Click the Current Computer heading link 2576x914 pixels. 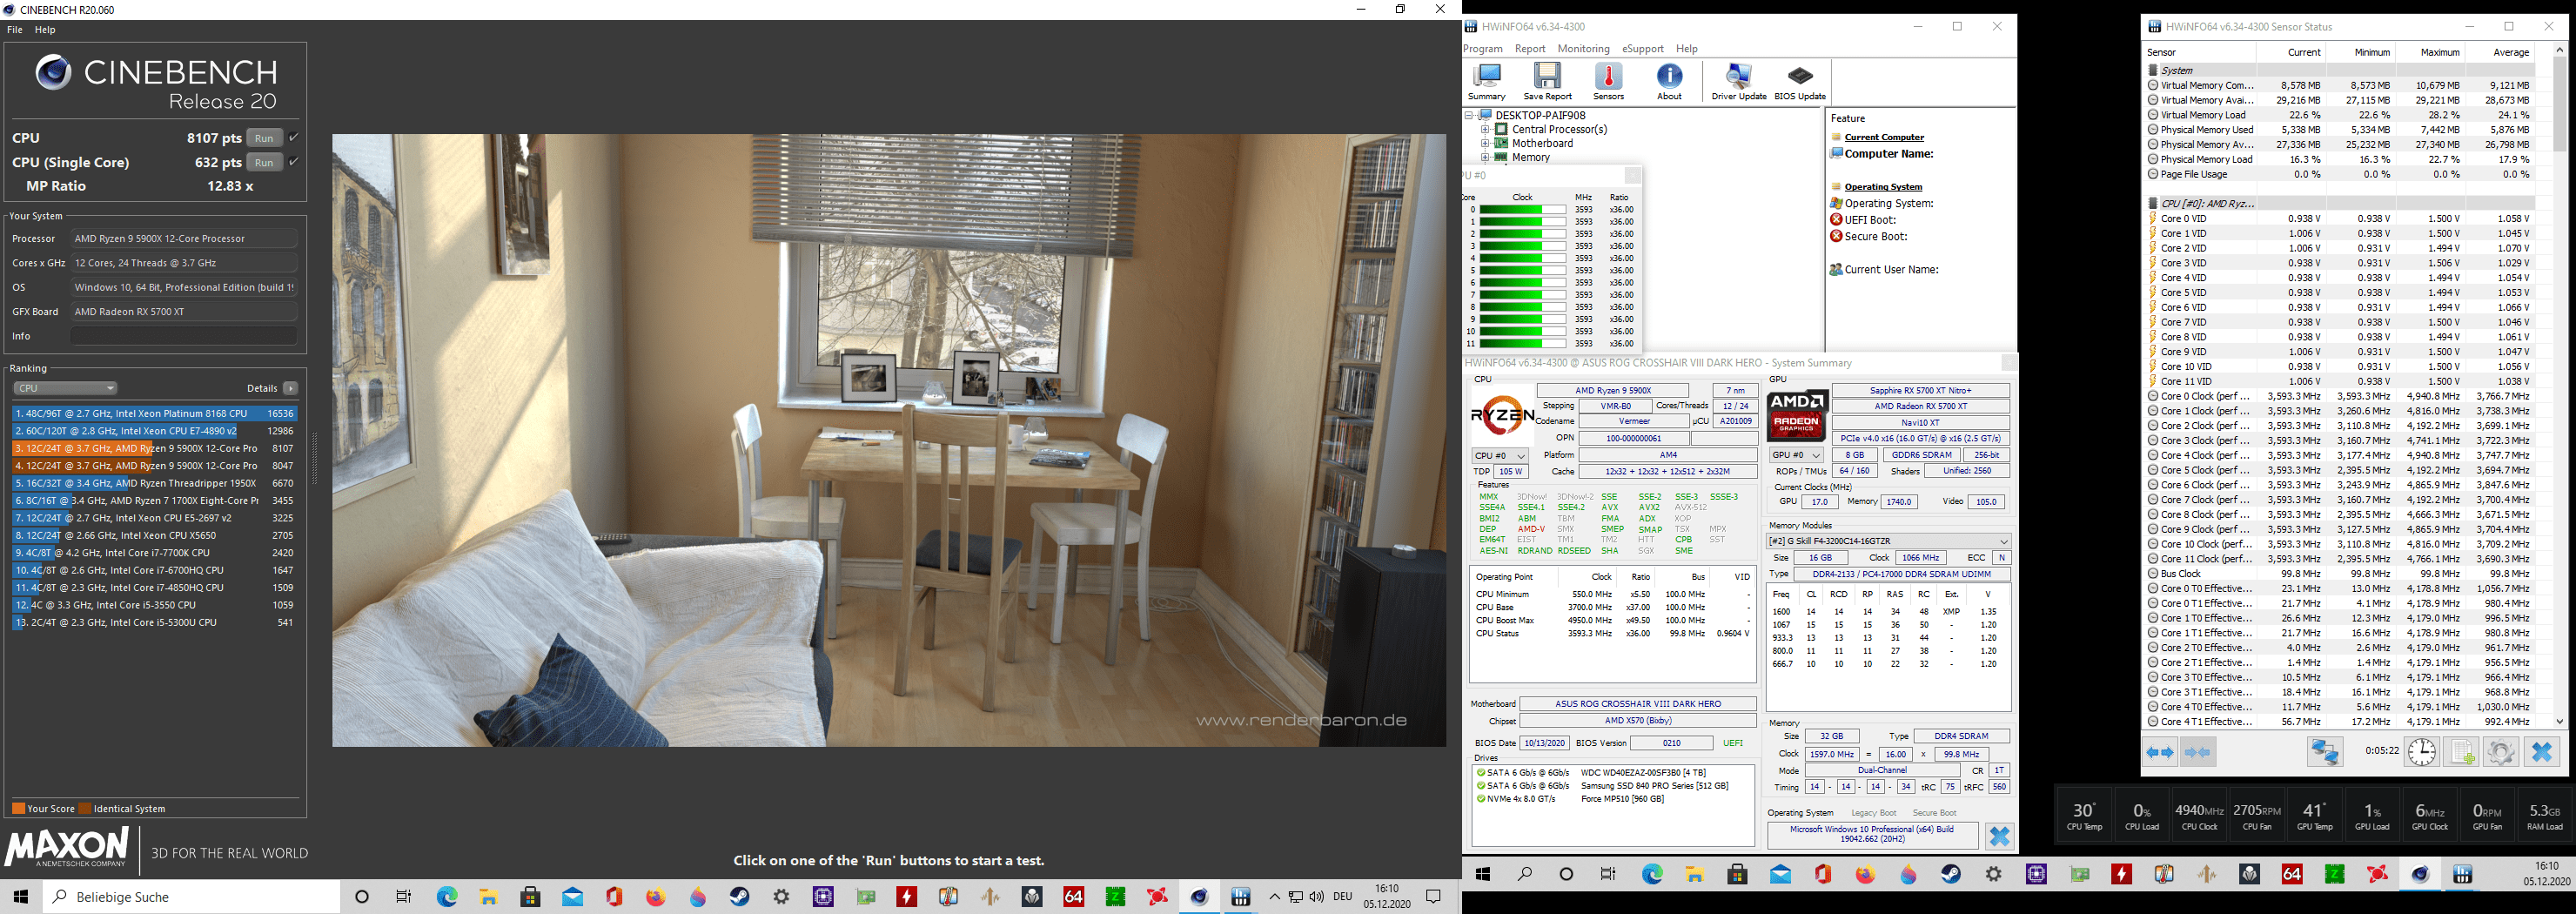pyautogui.click(x=1884, y=137)
